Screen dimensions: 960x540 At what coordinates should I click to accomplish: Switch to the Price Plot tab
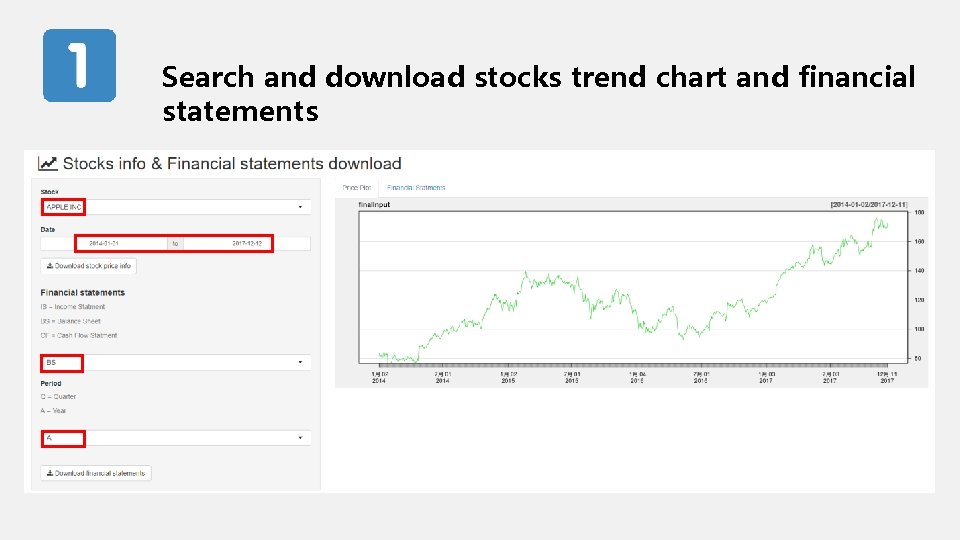356,187
